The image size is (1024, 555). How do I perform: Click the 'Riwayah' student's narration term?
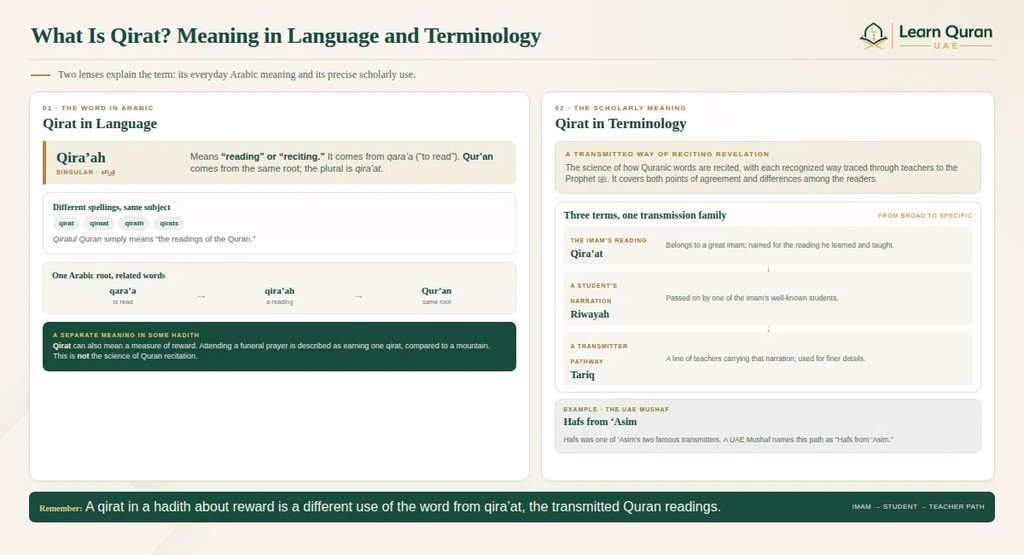click(590, 314)
